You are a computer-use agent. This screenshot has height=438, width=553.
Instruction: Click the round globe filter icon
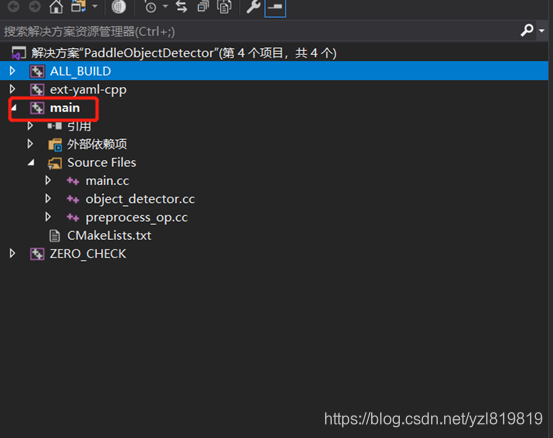coord(118,7)
